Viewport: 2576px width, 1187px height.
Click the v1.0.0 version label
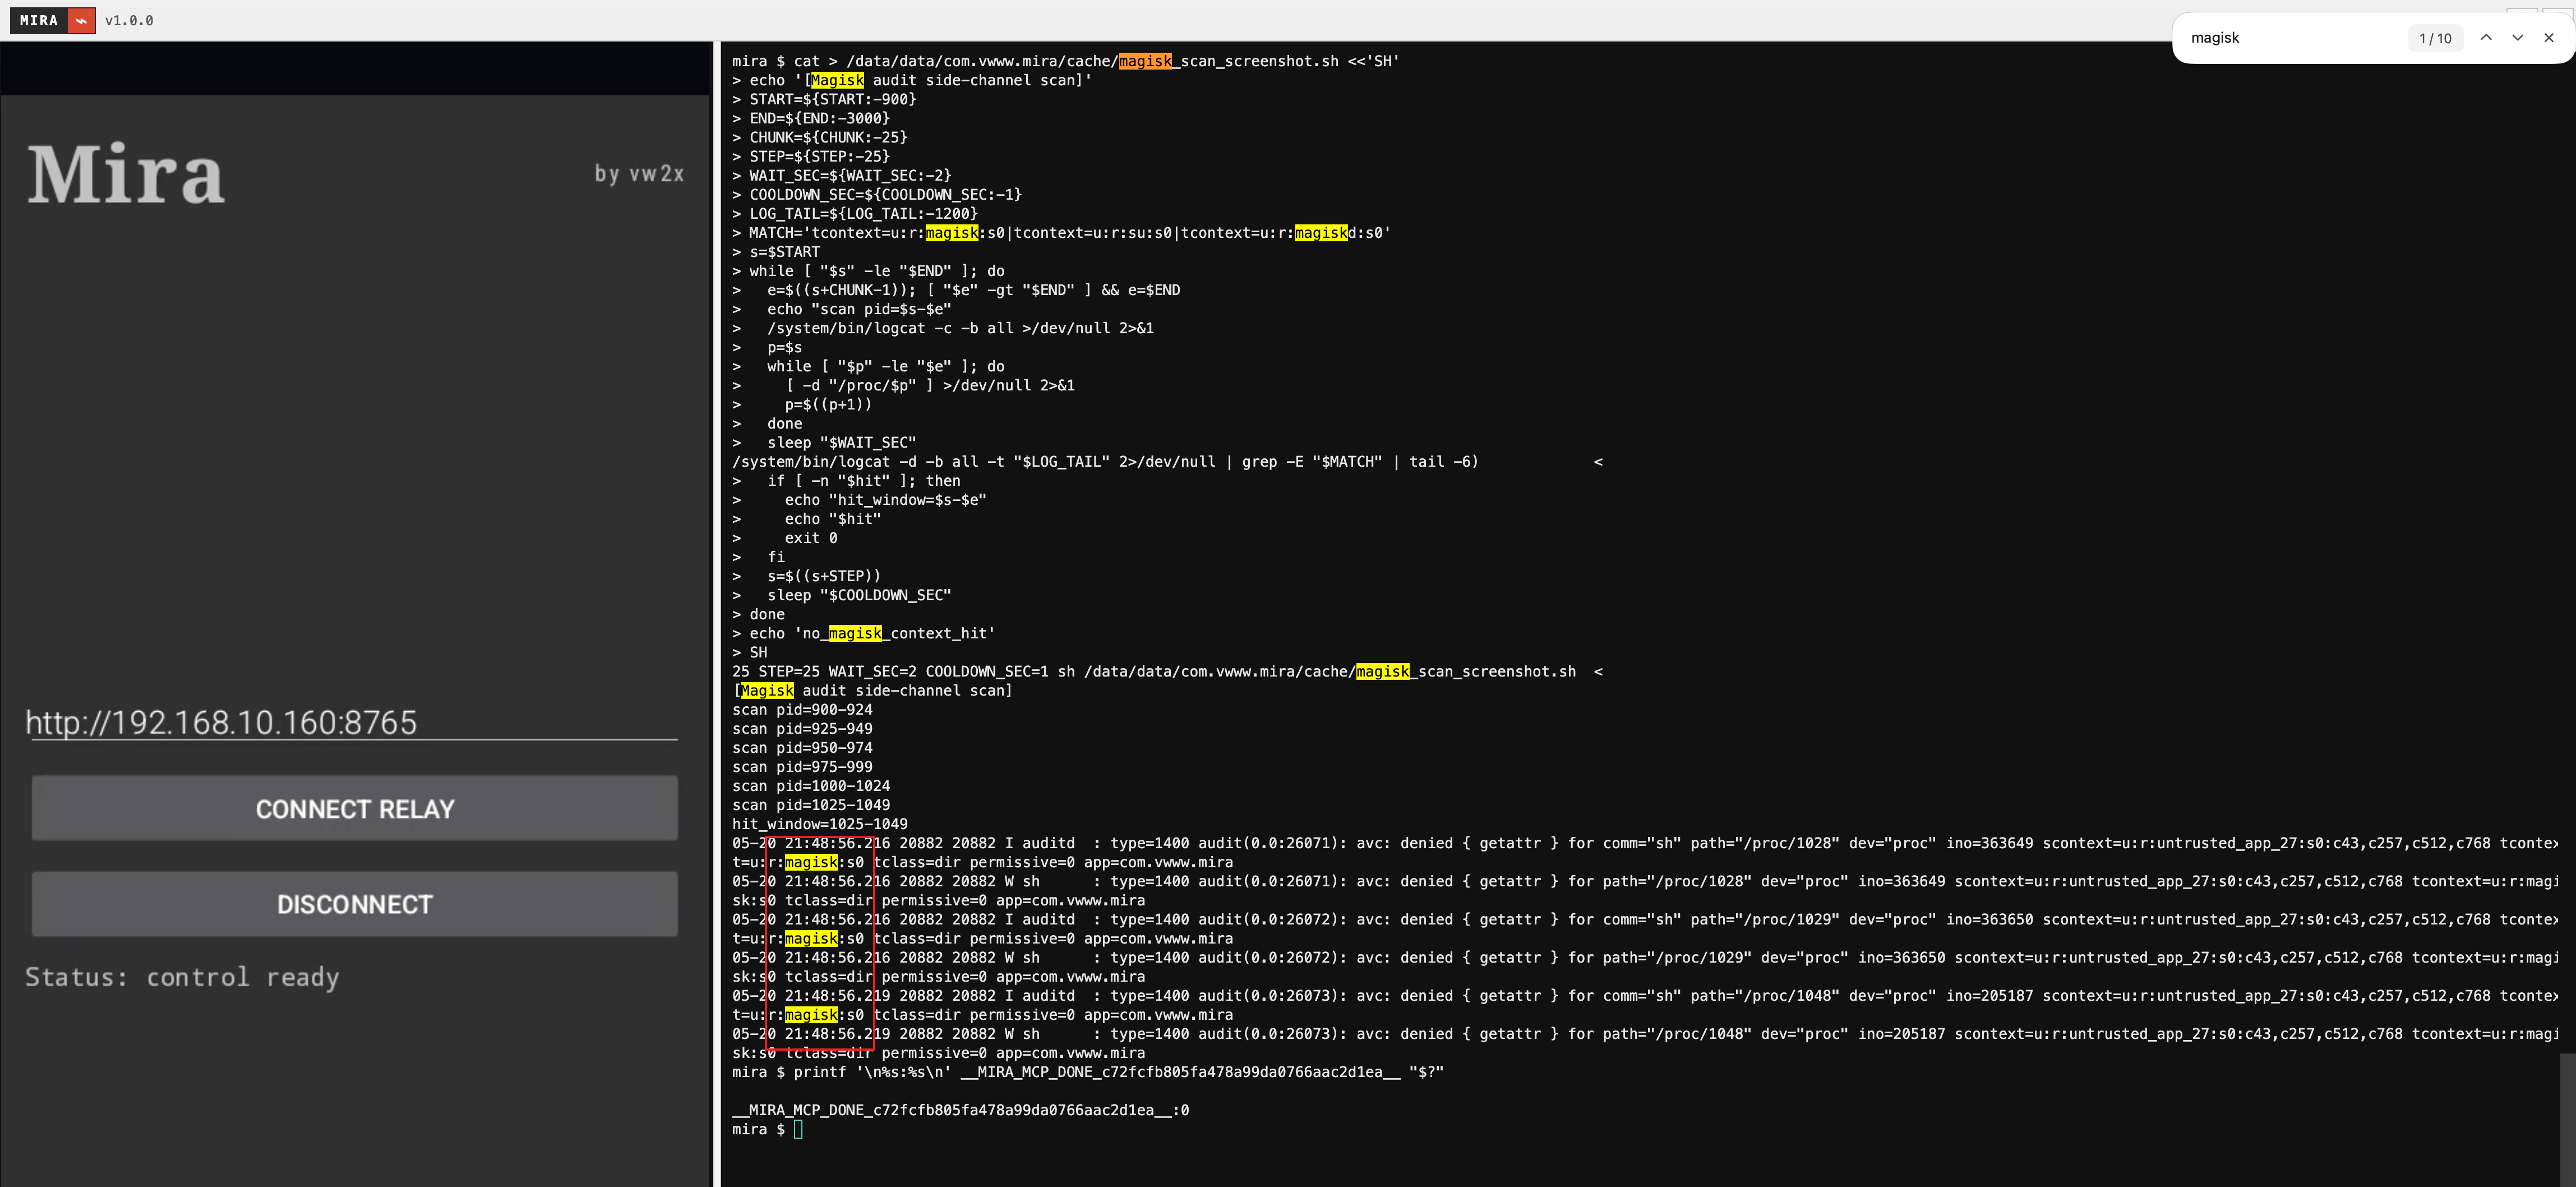(129, 21)
